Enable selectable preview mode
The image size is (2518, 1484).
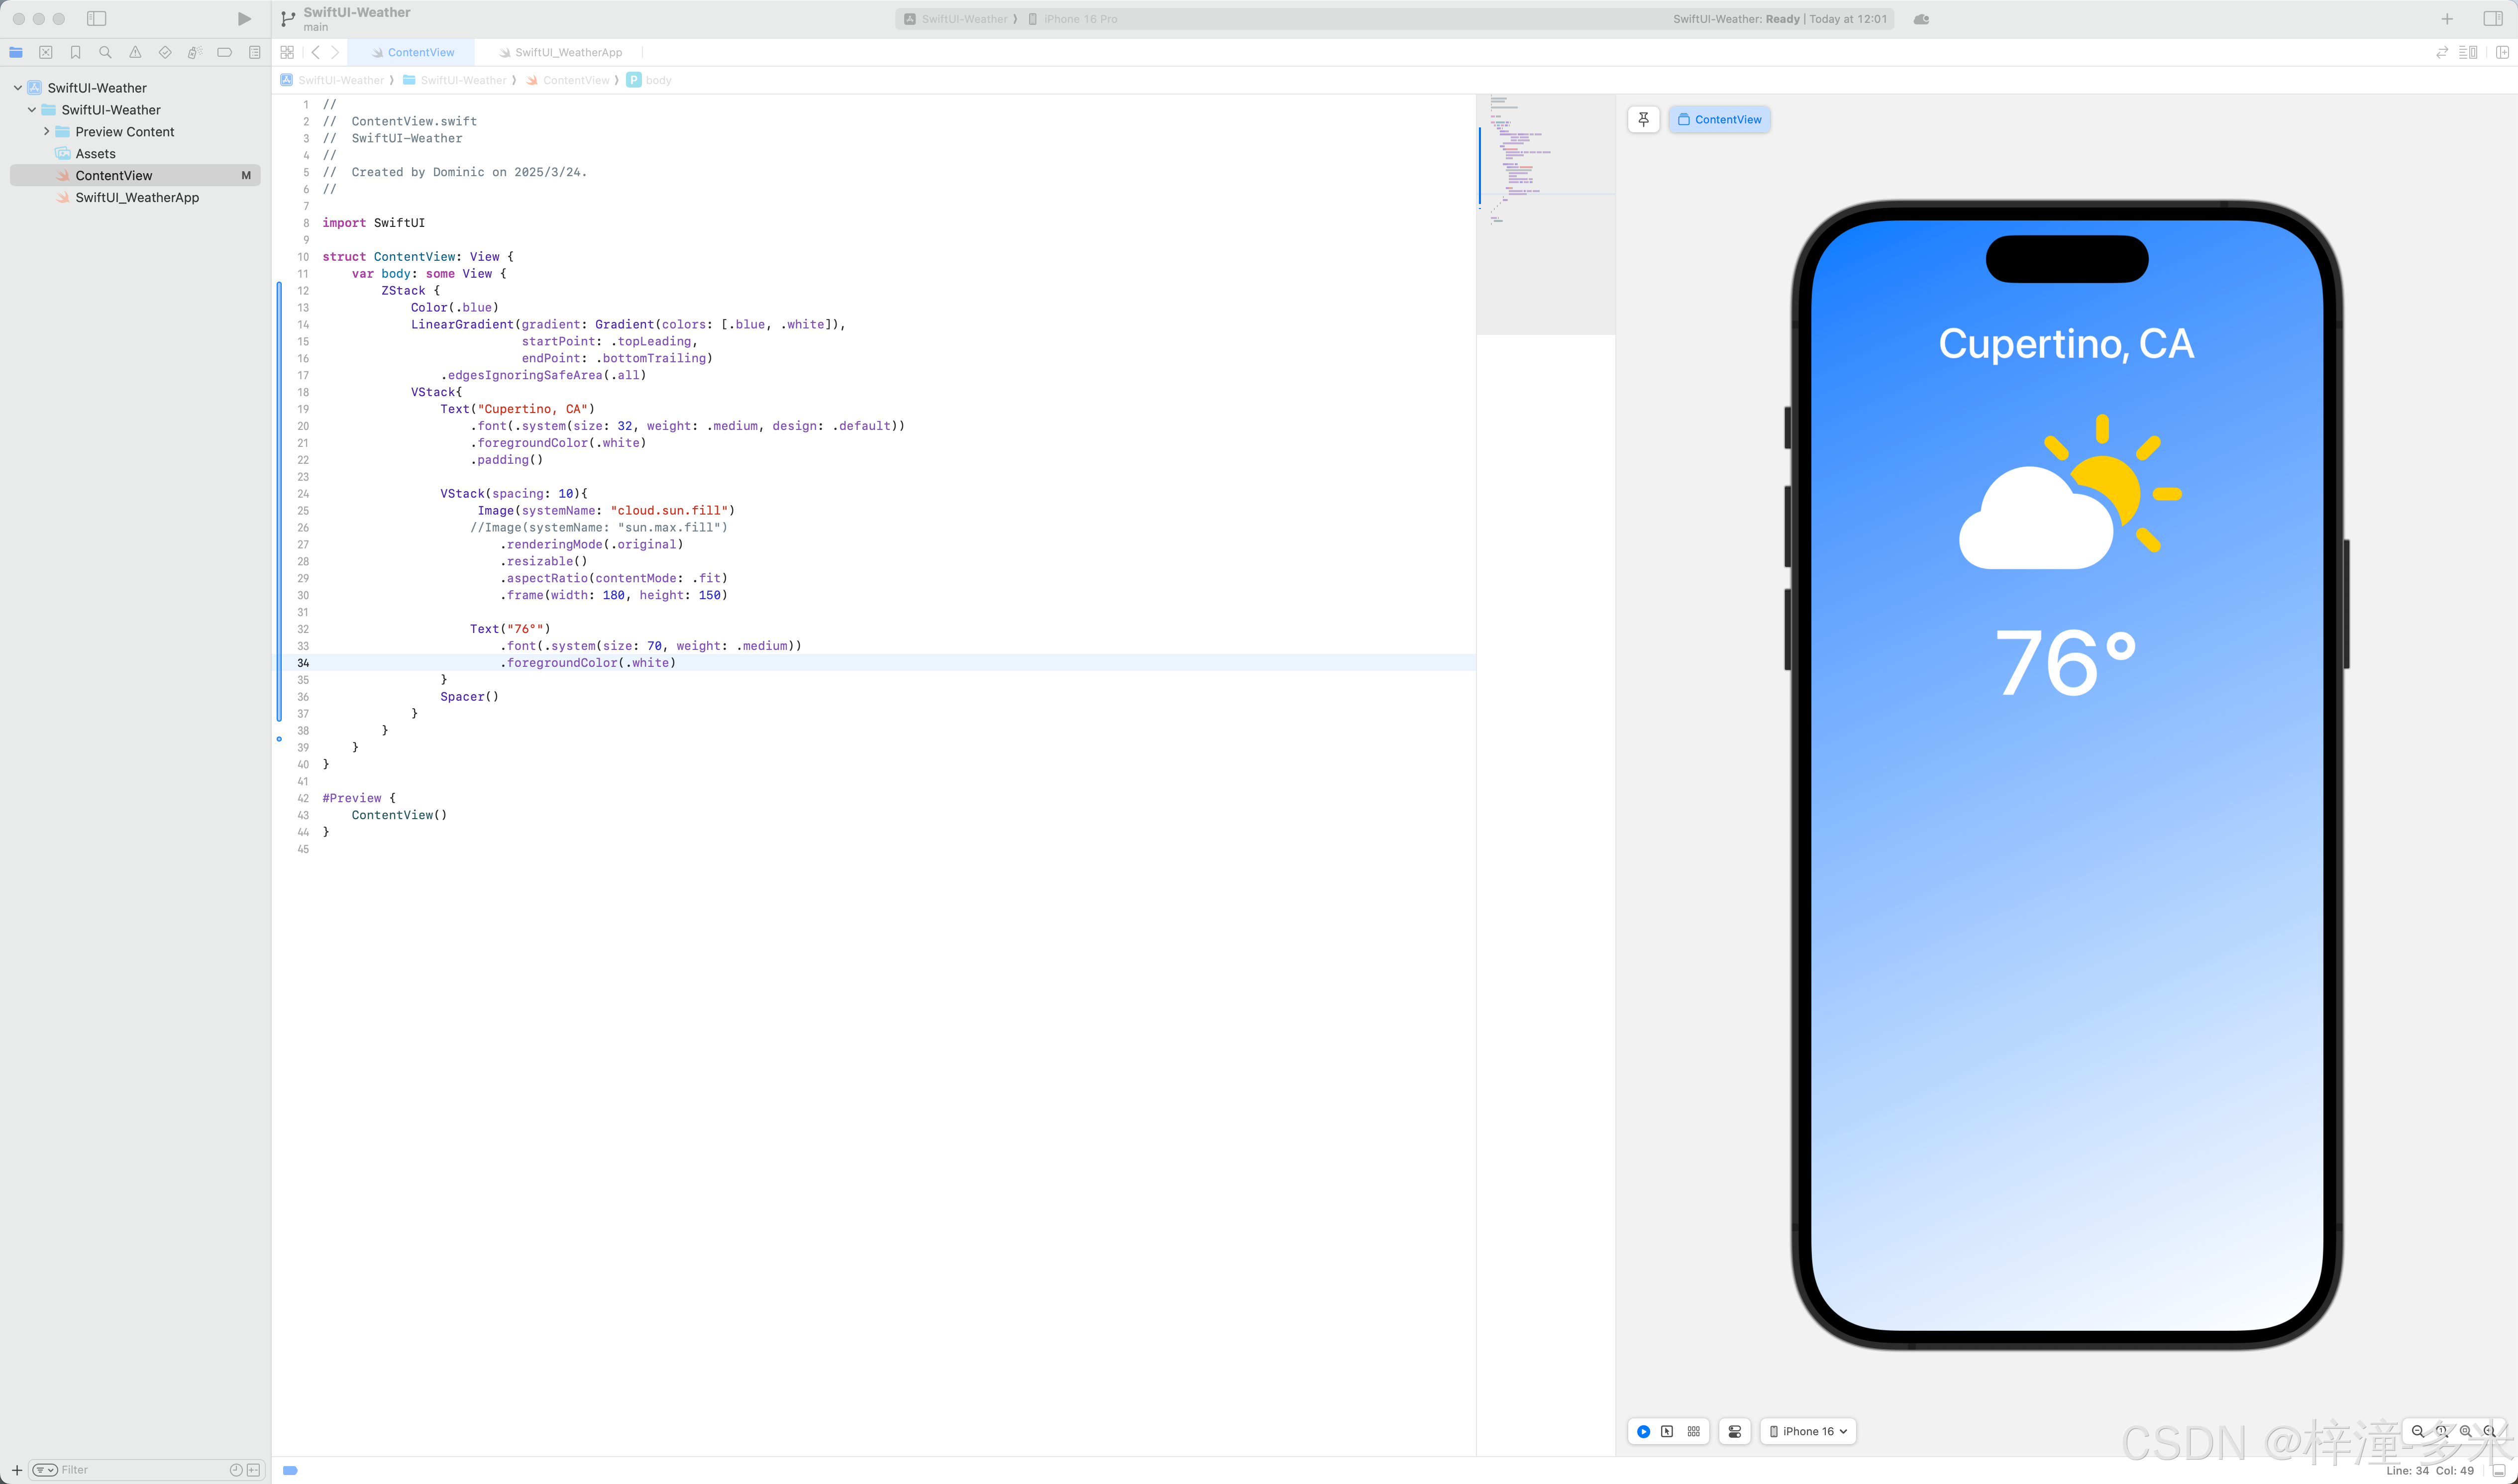[x=1667, y=1431]
